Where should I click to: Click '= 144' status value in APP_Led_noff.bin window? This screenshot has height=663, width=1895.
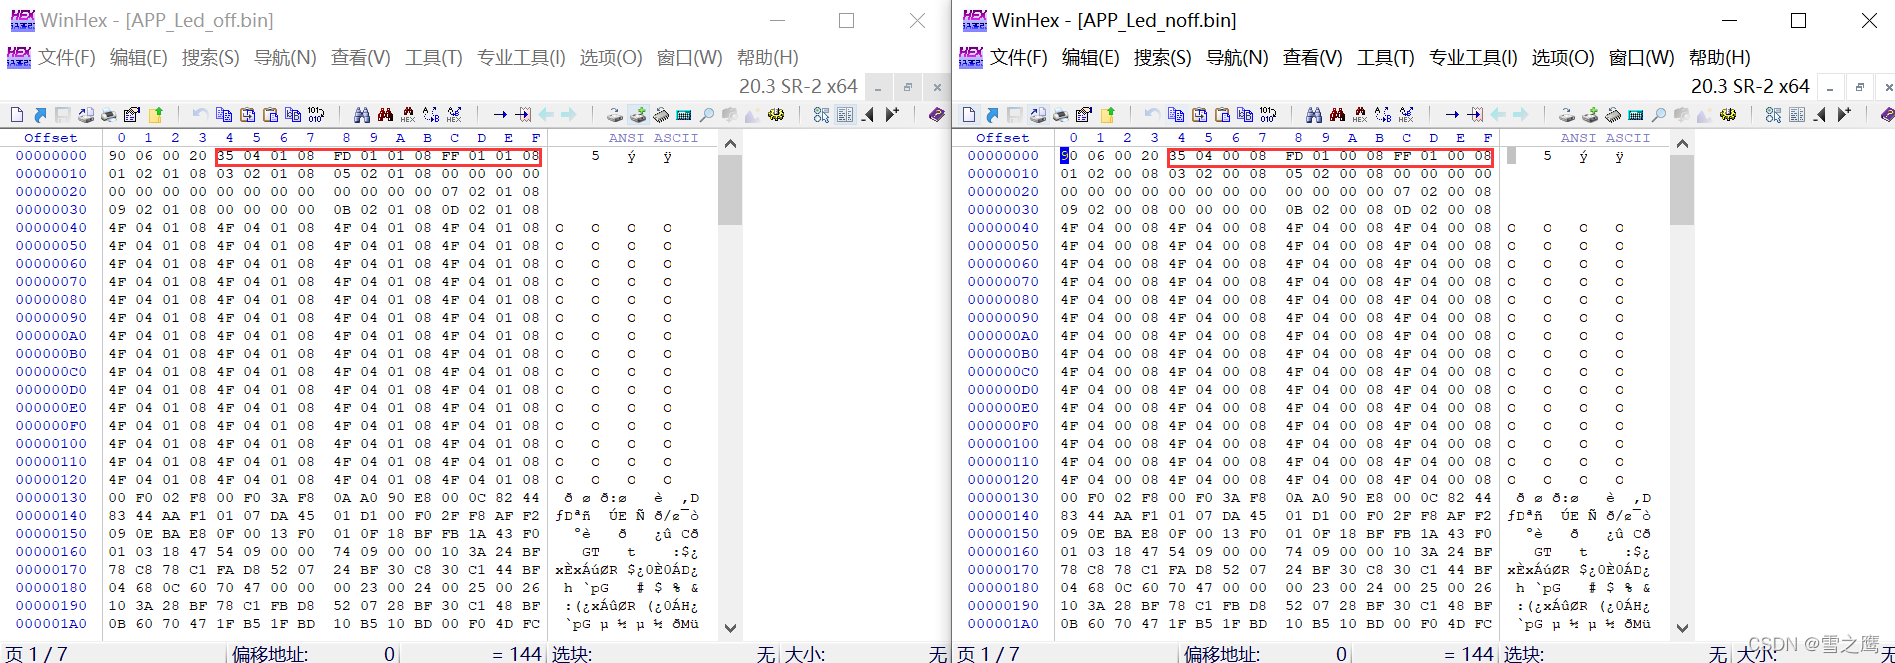1468,653
